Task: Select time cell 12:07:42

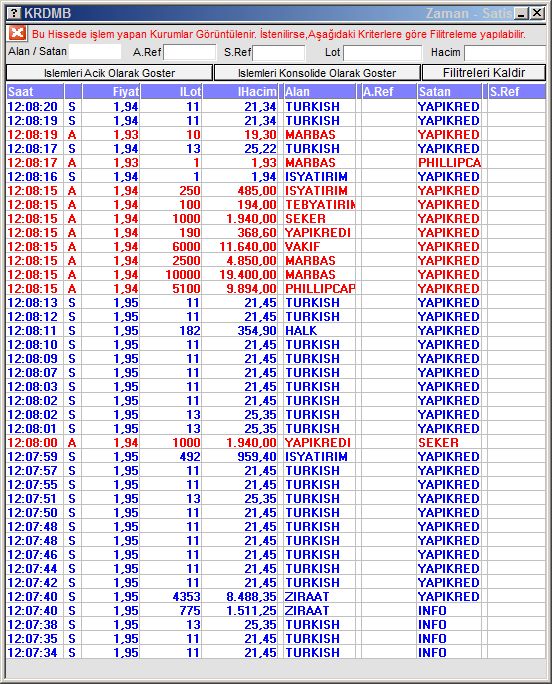Action: click(33, 582)
